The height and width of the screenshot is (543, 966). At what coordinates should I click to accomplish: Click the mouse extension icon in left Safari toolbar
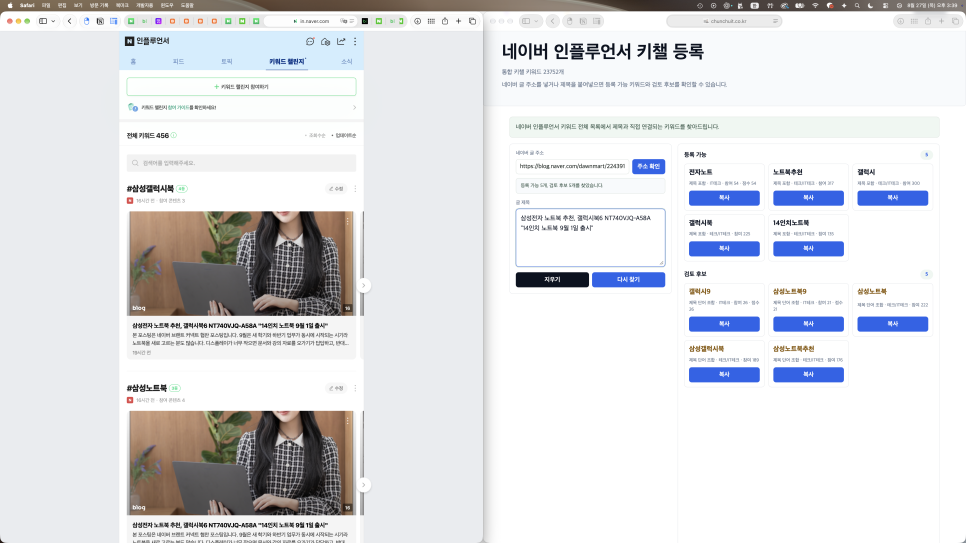86,21
